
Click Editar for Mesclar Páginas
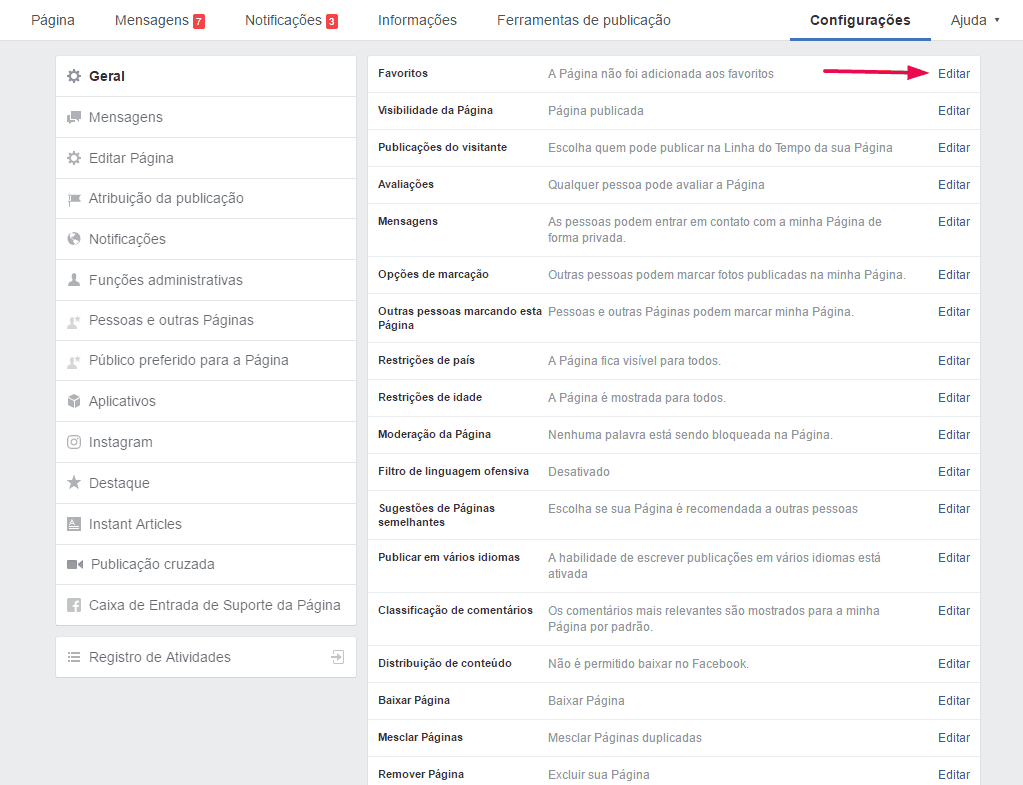[954, 738]
